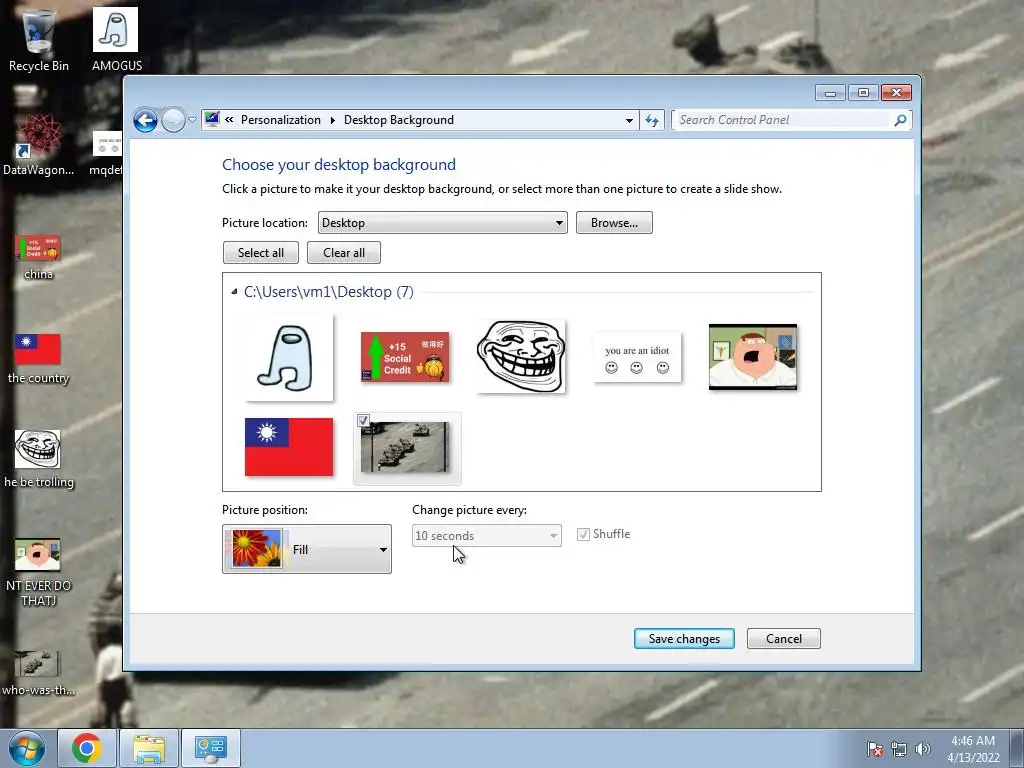The height and width of the screenshot is (768, 1024).
Task: Choose the Peter Griffin wallpaper thumbnail
Action: 753,357
